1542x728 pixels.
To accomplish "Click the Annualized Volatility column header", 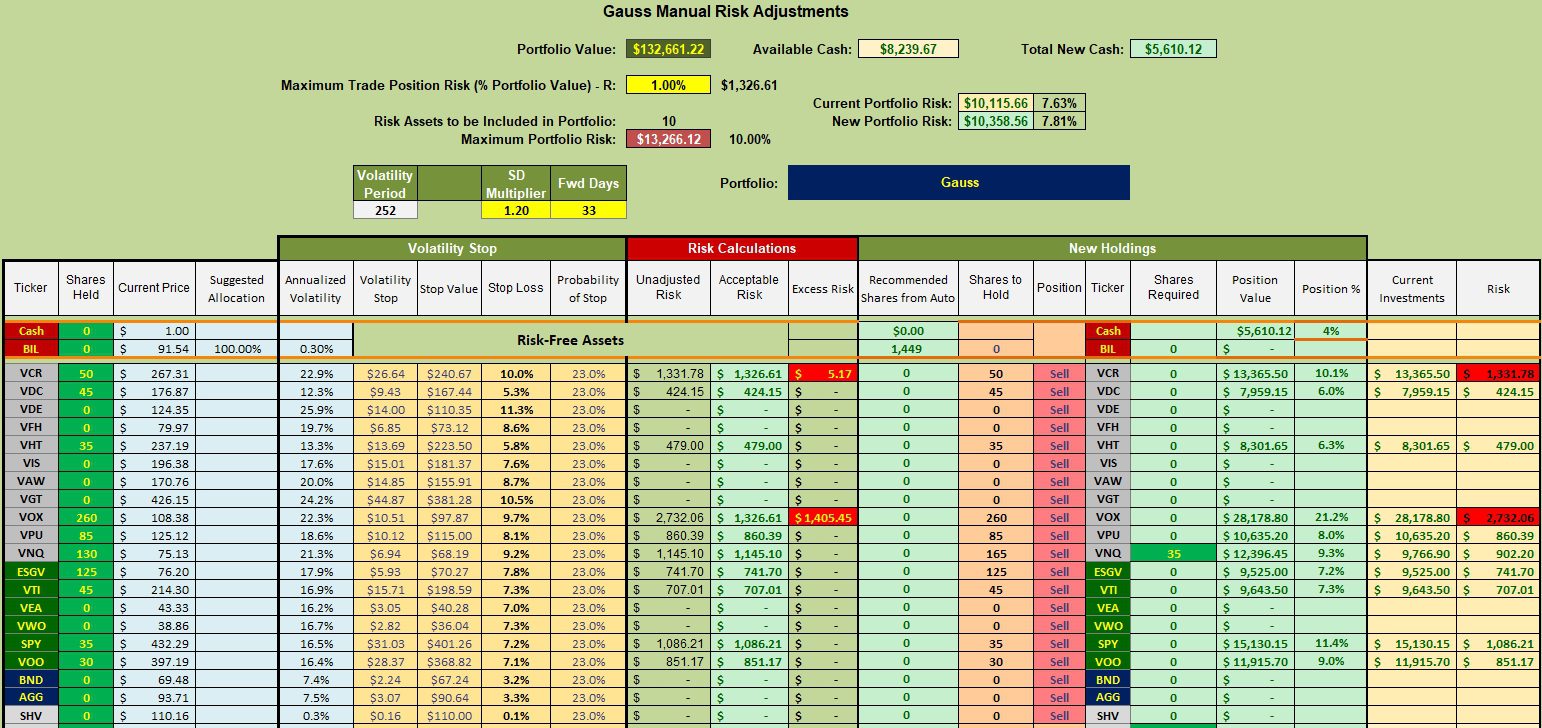I will pyautogui.click(x=315, y=288).
